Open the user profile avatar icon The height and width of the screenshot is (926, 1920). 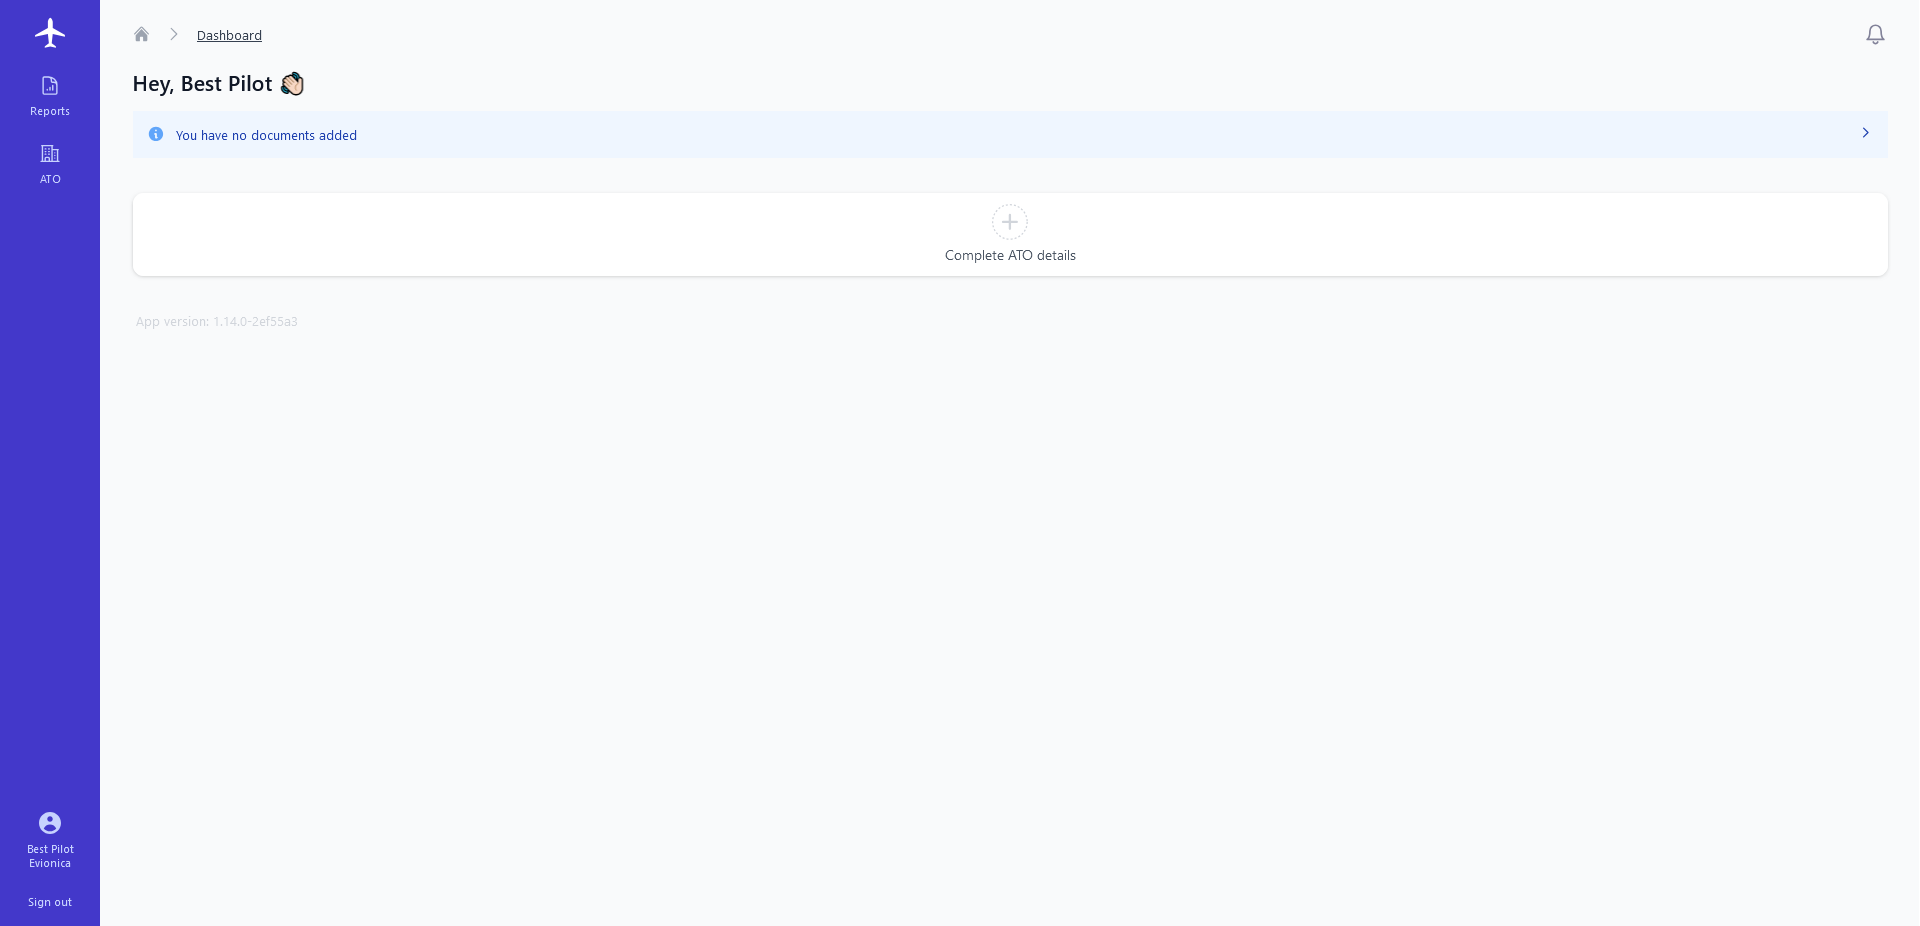coord(50,823)
